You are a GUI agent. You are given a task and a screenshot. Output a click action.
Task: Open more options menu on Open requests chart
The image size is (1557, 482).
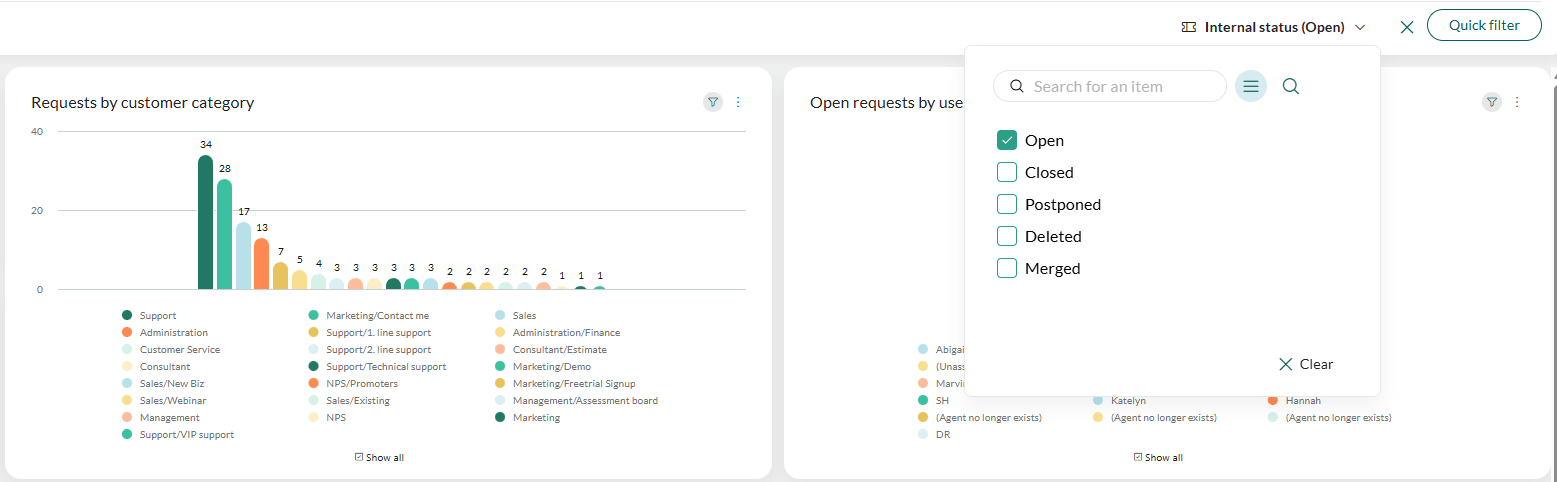pyautogui.click(x=1517, y=102)
